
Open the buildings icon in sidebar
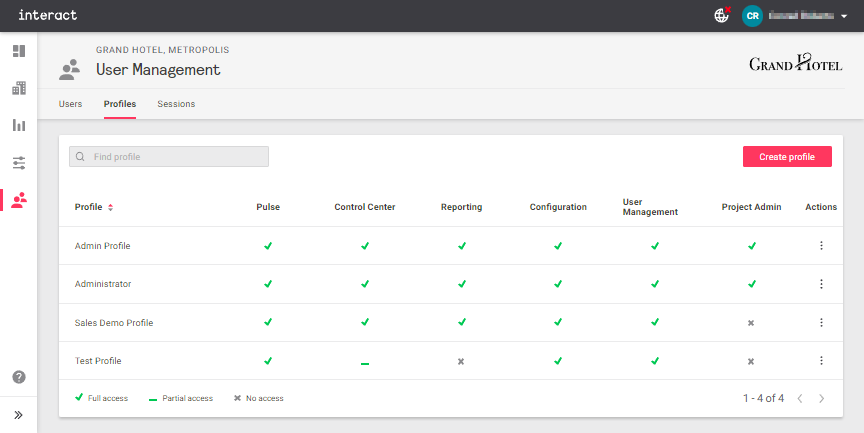click(x=18, y=88)
